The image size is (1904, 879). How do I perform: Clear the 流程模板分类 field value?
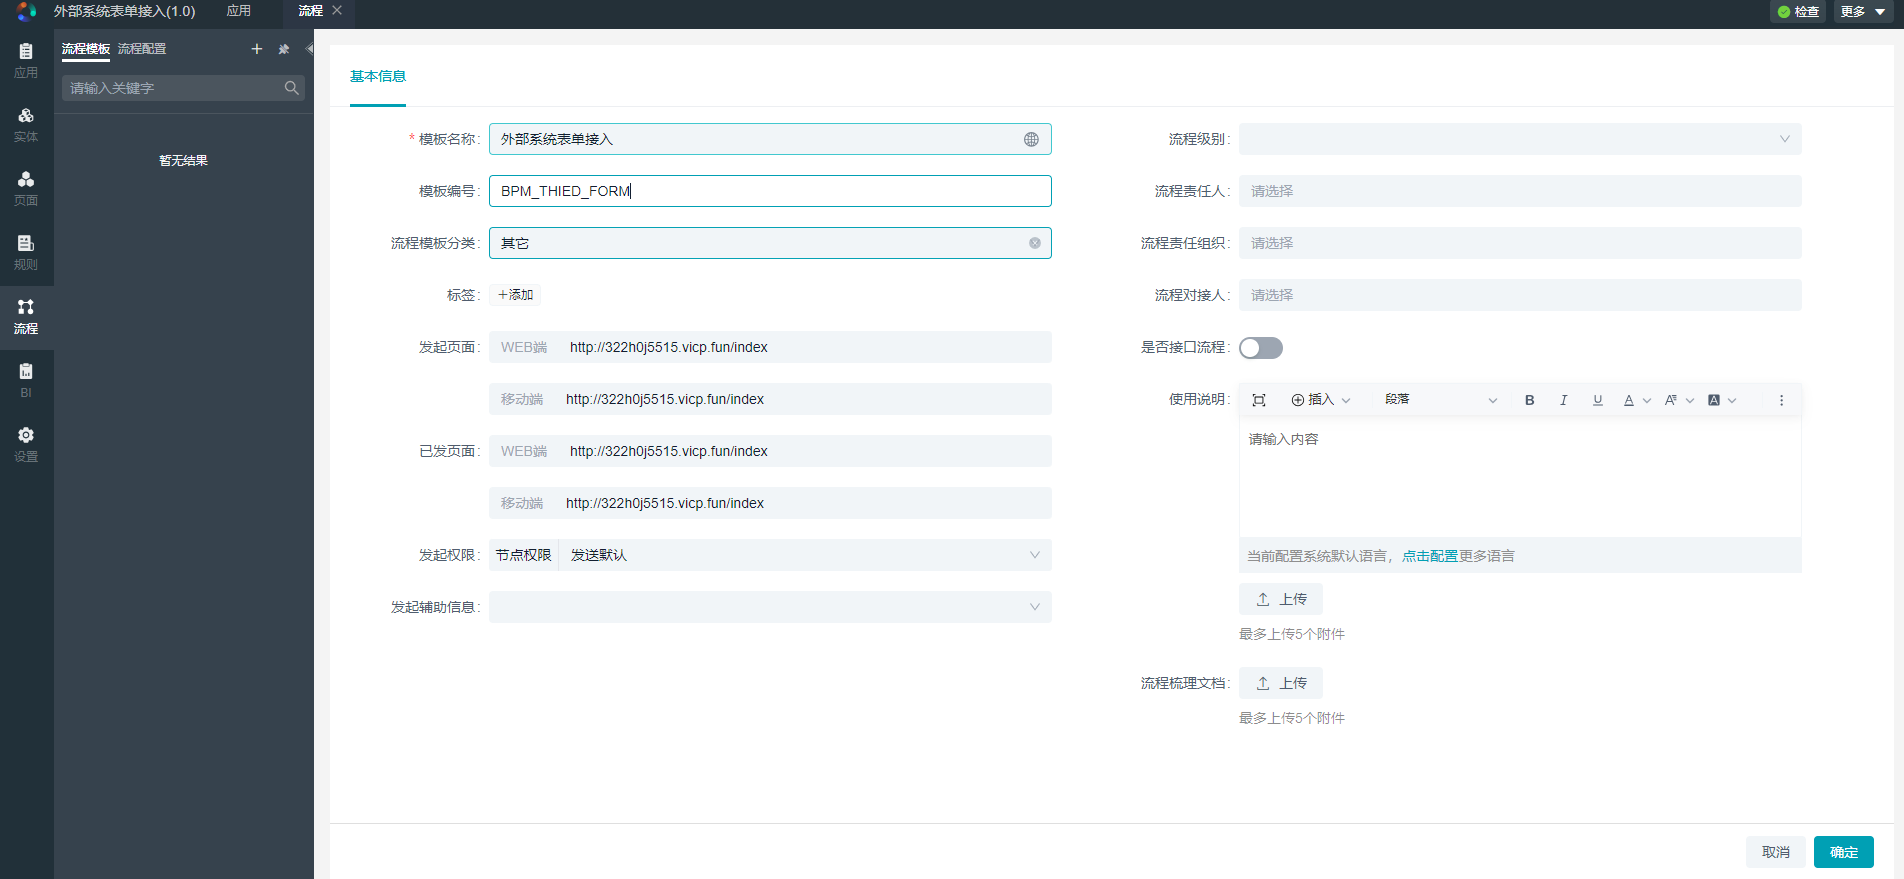tap(1035, 243)
